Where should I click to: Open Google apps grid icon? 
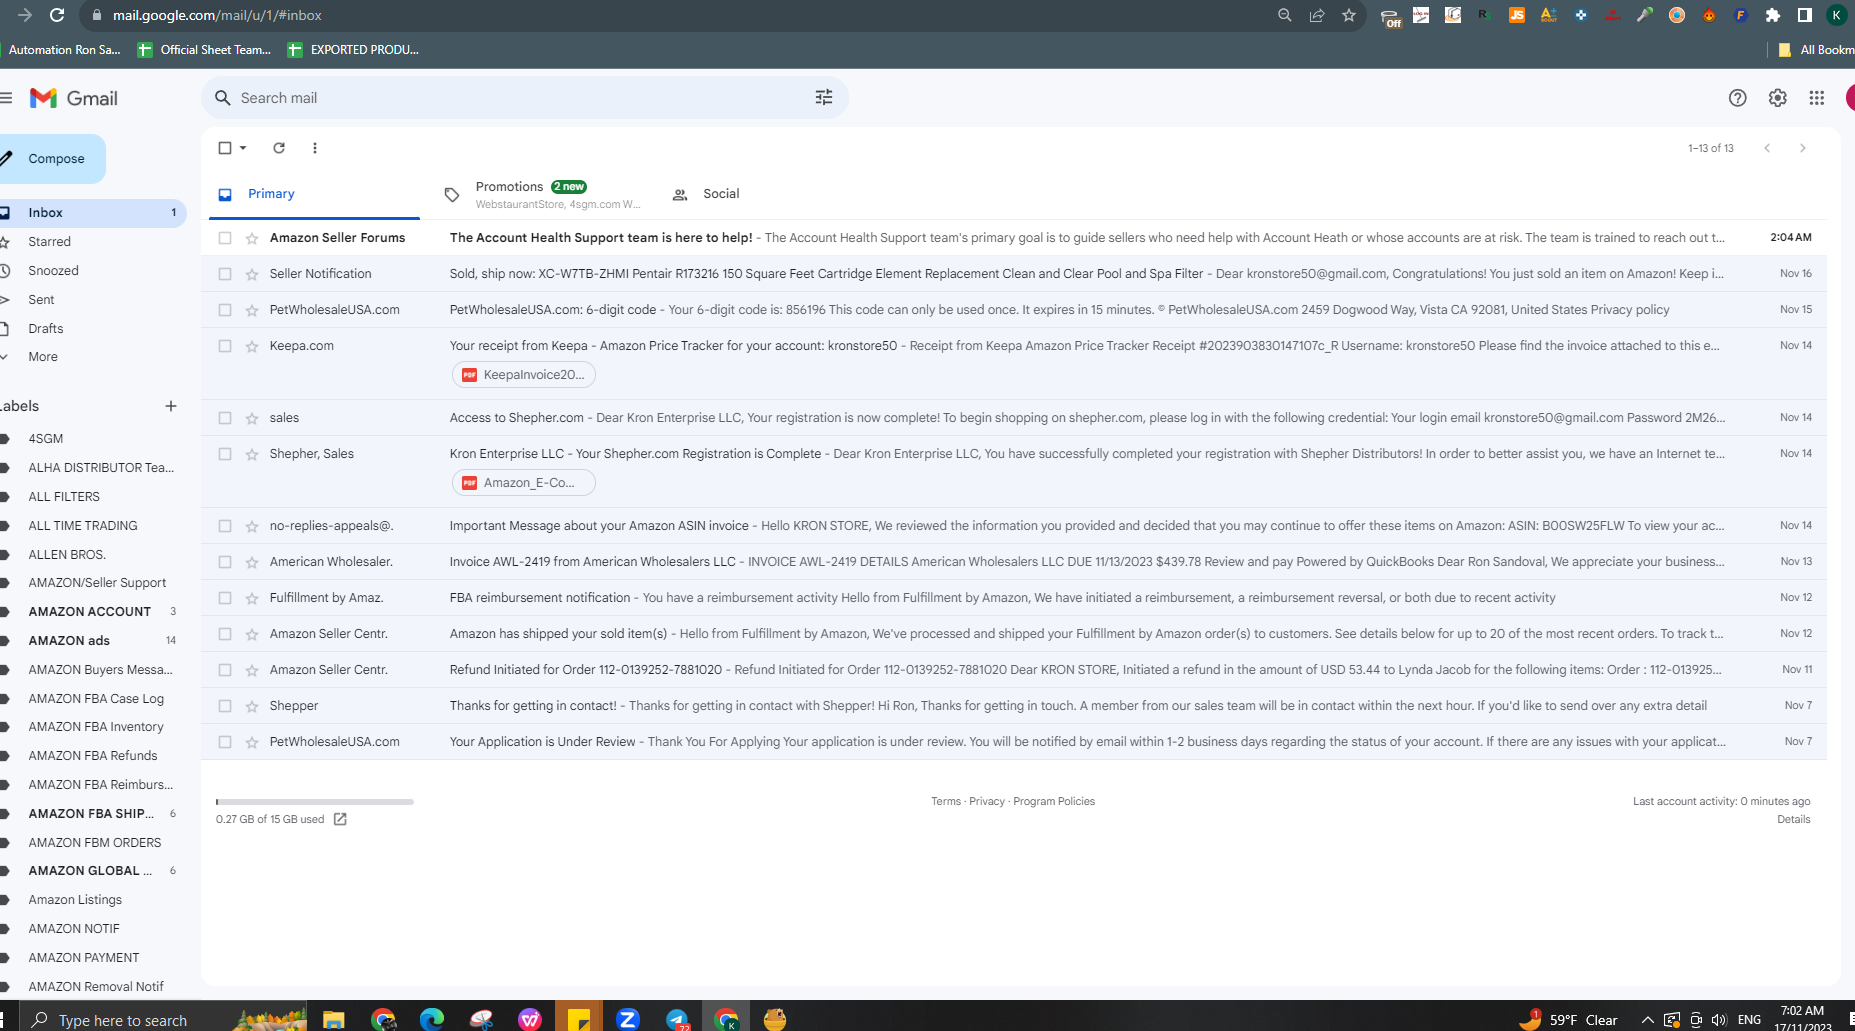click(x=1817, y=98)
